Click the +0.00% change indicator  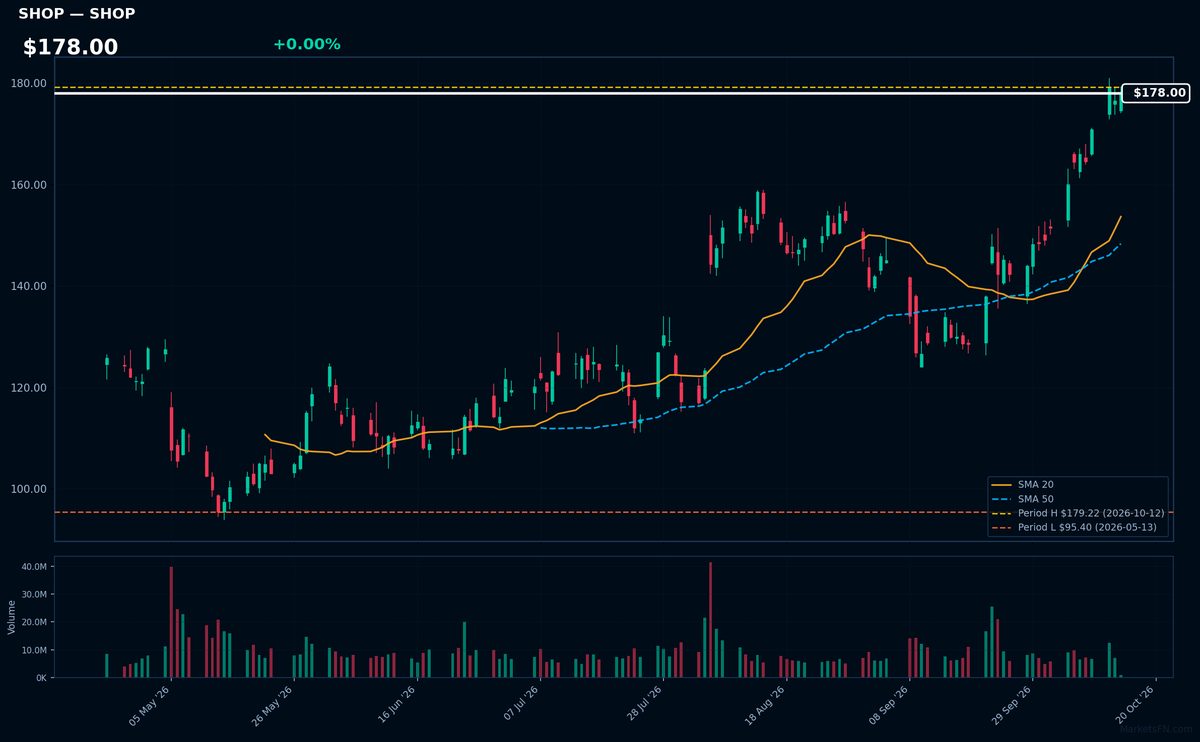click(x=306, y=44)
